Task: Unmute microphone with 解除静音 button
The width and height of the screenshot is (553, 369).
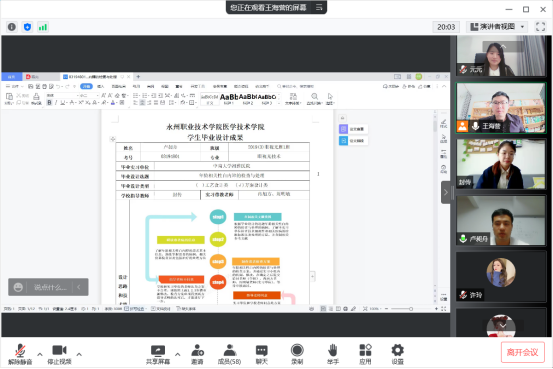Action: click(20, 354)
